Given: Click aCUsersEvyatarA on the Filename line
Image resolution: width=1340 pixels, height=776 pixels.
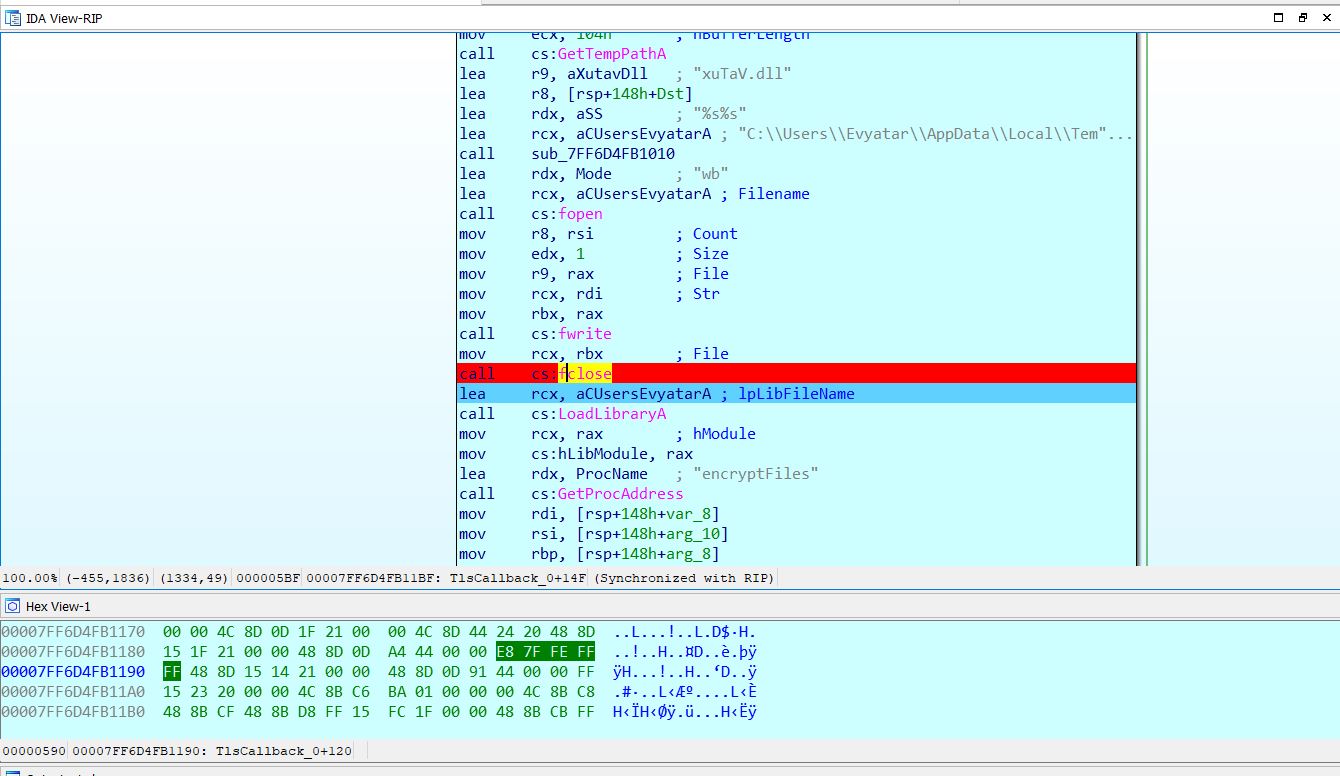Looking at the screenshot, I should (x=643, y=194).
